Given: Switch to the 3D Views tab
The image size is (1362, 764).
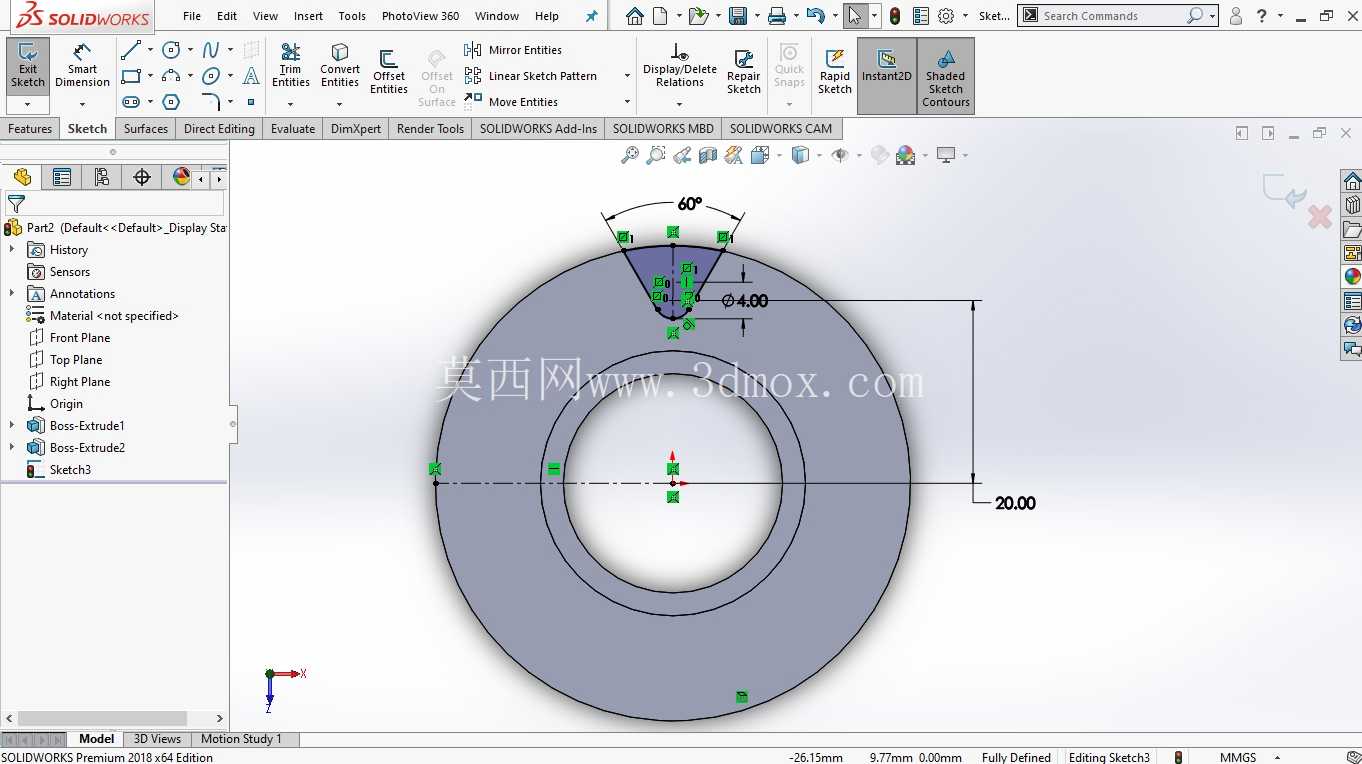Looking at the screenshot, I should 157,739.
